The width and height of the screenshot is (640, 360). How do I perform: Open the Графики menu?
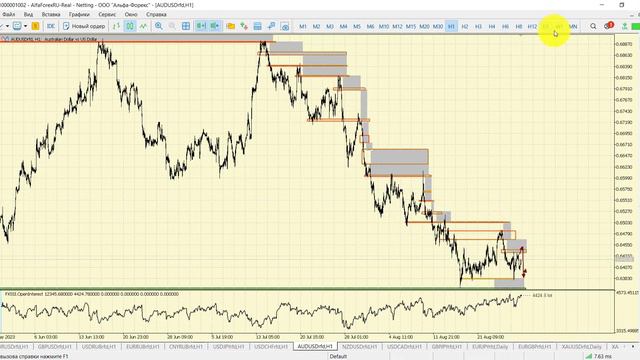[79, 14]
